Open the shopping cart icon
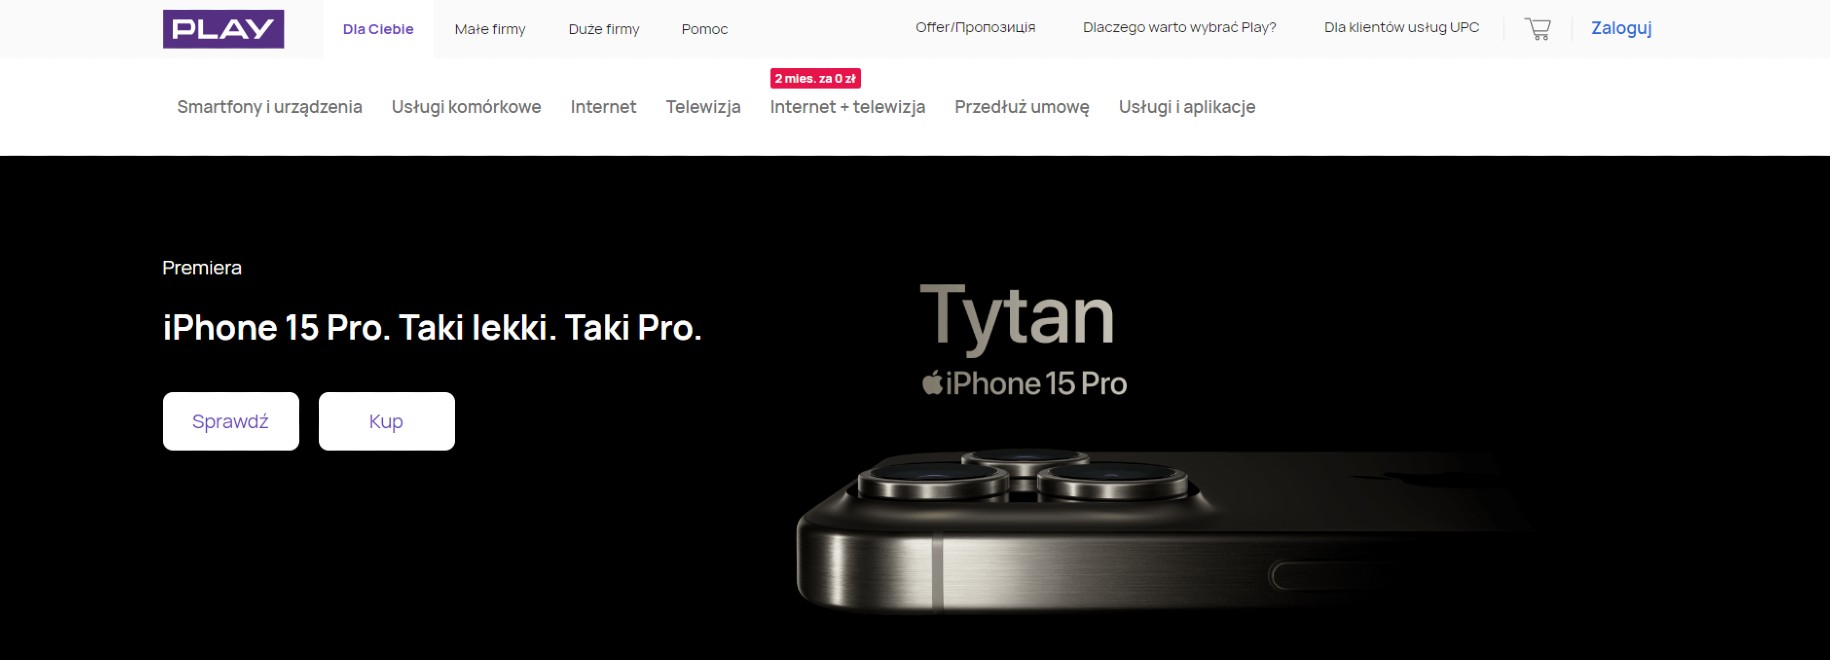The width and height of the screenshot is (1830, 660). [x=1537, y=29]
